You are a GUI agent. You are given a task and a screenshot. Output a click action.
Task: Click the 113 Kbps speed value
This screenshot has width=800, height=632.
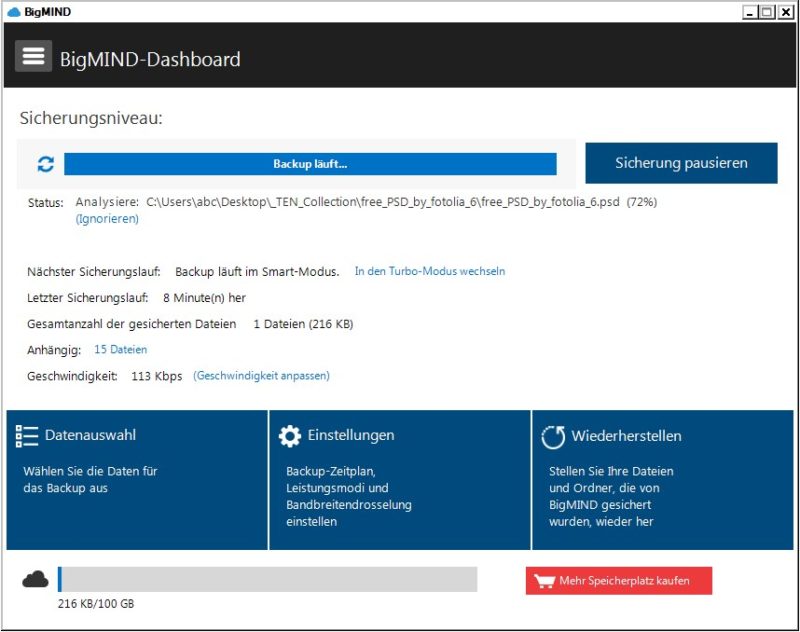click(157, 376)
